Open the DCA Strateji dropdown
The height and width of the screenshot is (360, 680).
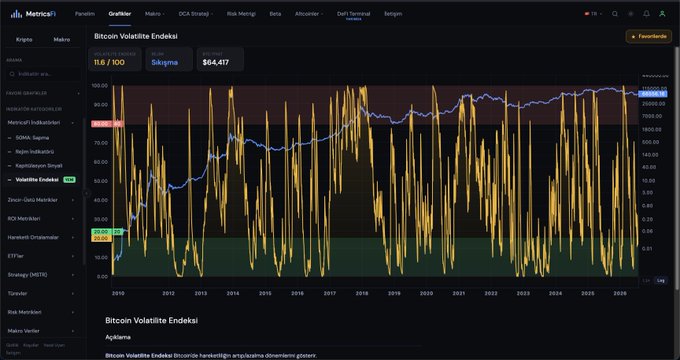(x=196, y=14)
